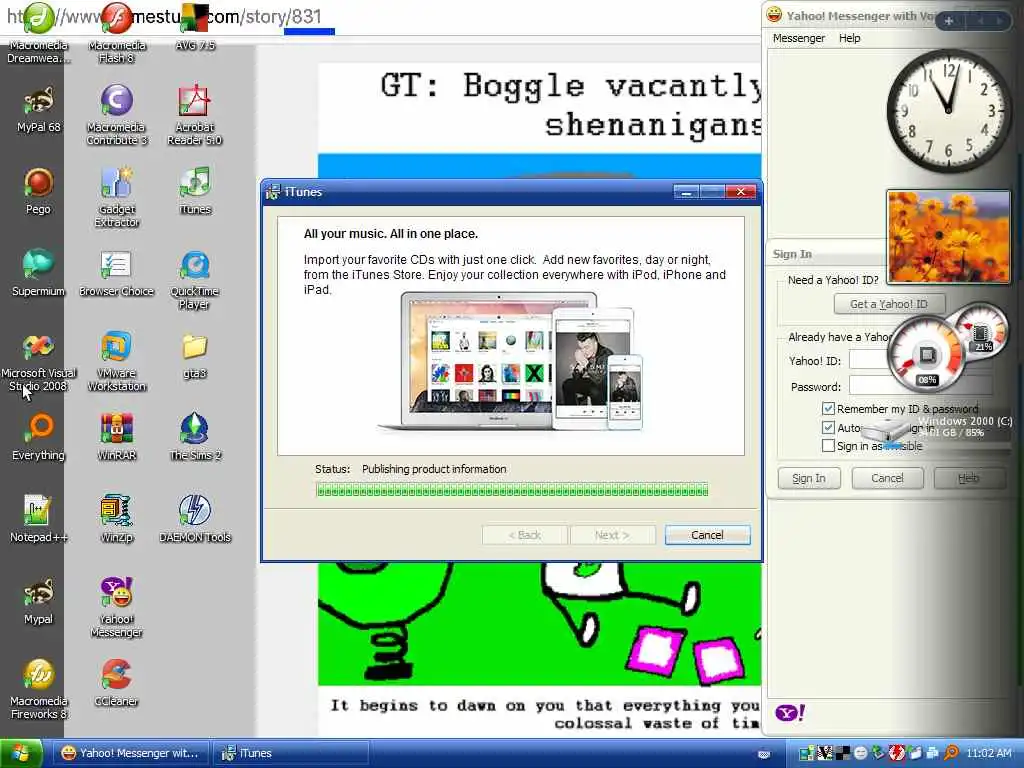Screen dimensions: 1024x768
Task: Click the taskbar clock showing 11:02 AM
Action: (x=989, y=753)
